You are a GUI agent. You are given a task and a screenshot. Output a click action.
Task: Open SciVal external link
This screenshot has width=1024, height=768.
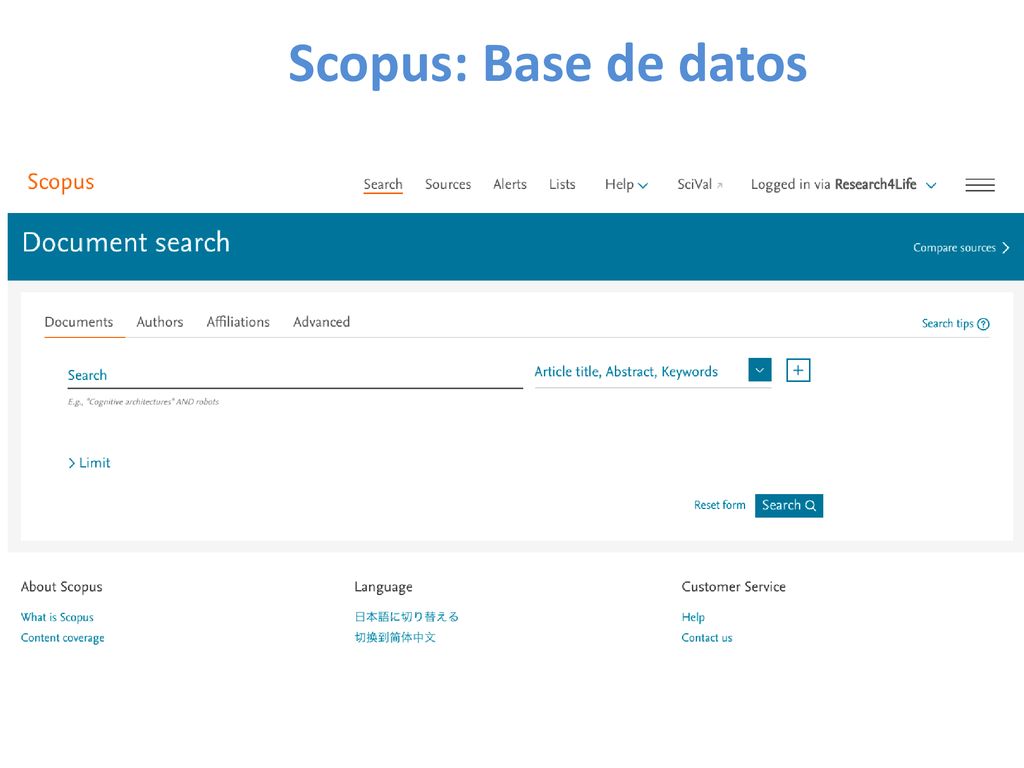[699, 185]
